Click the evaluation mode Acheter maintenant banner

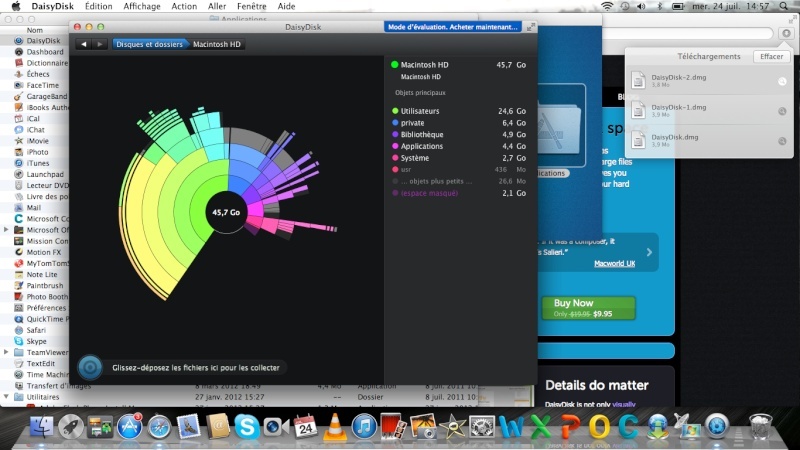click(x=453, y=27)
